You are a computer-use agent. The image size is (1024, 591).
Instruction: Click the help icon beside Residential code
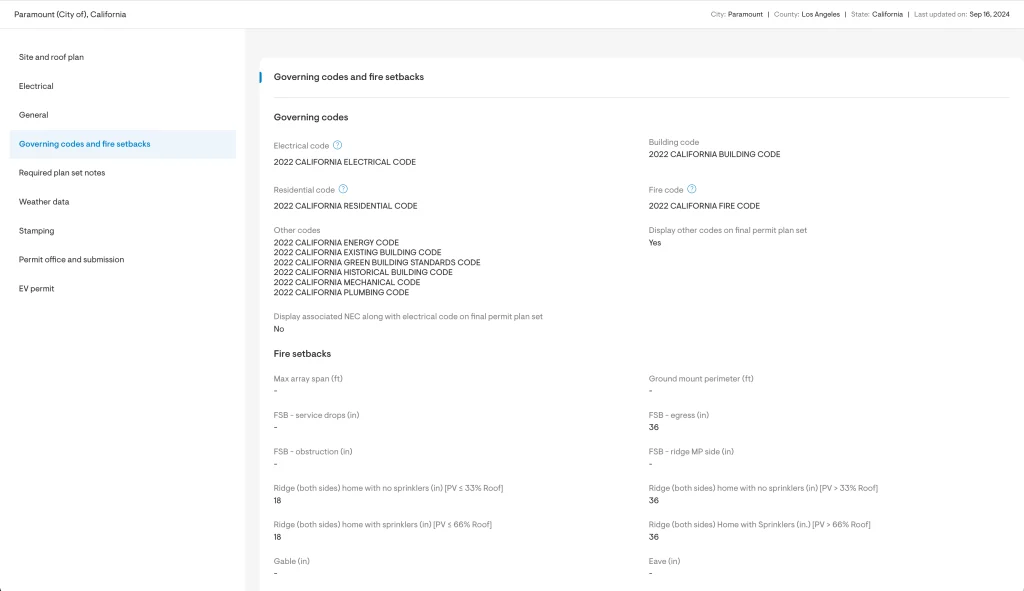(x=343, y=189)
